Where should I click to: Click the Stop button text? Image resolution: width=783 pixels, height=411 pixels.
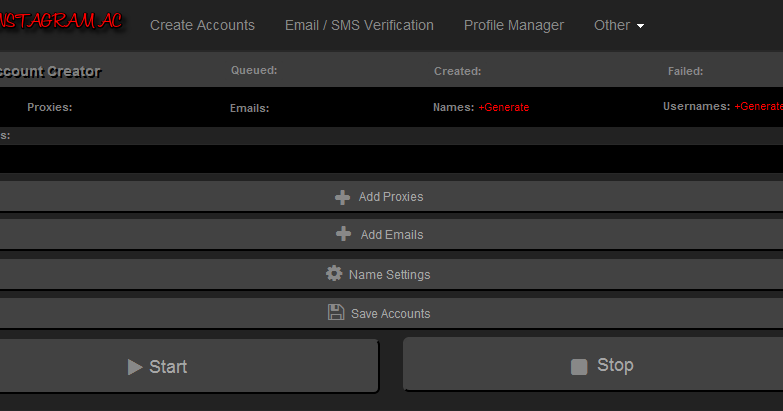pyautogui.click(x=615, y=365)
